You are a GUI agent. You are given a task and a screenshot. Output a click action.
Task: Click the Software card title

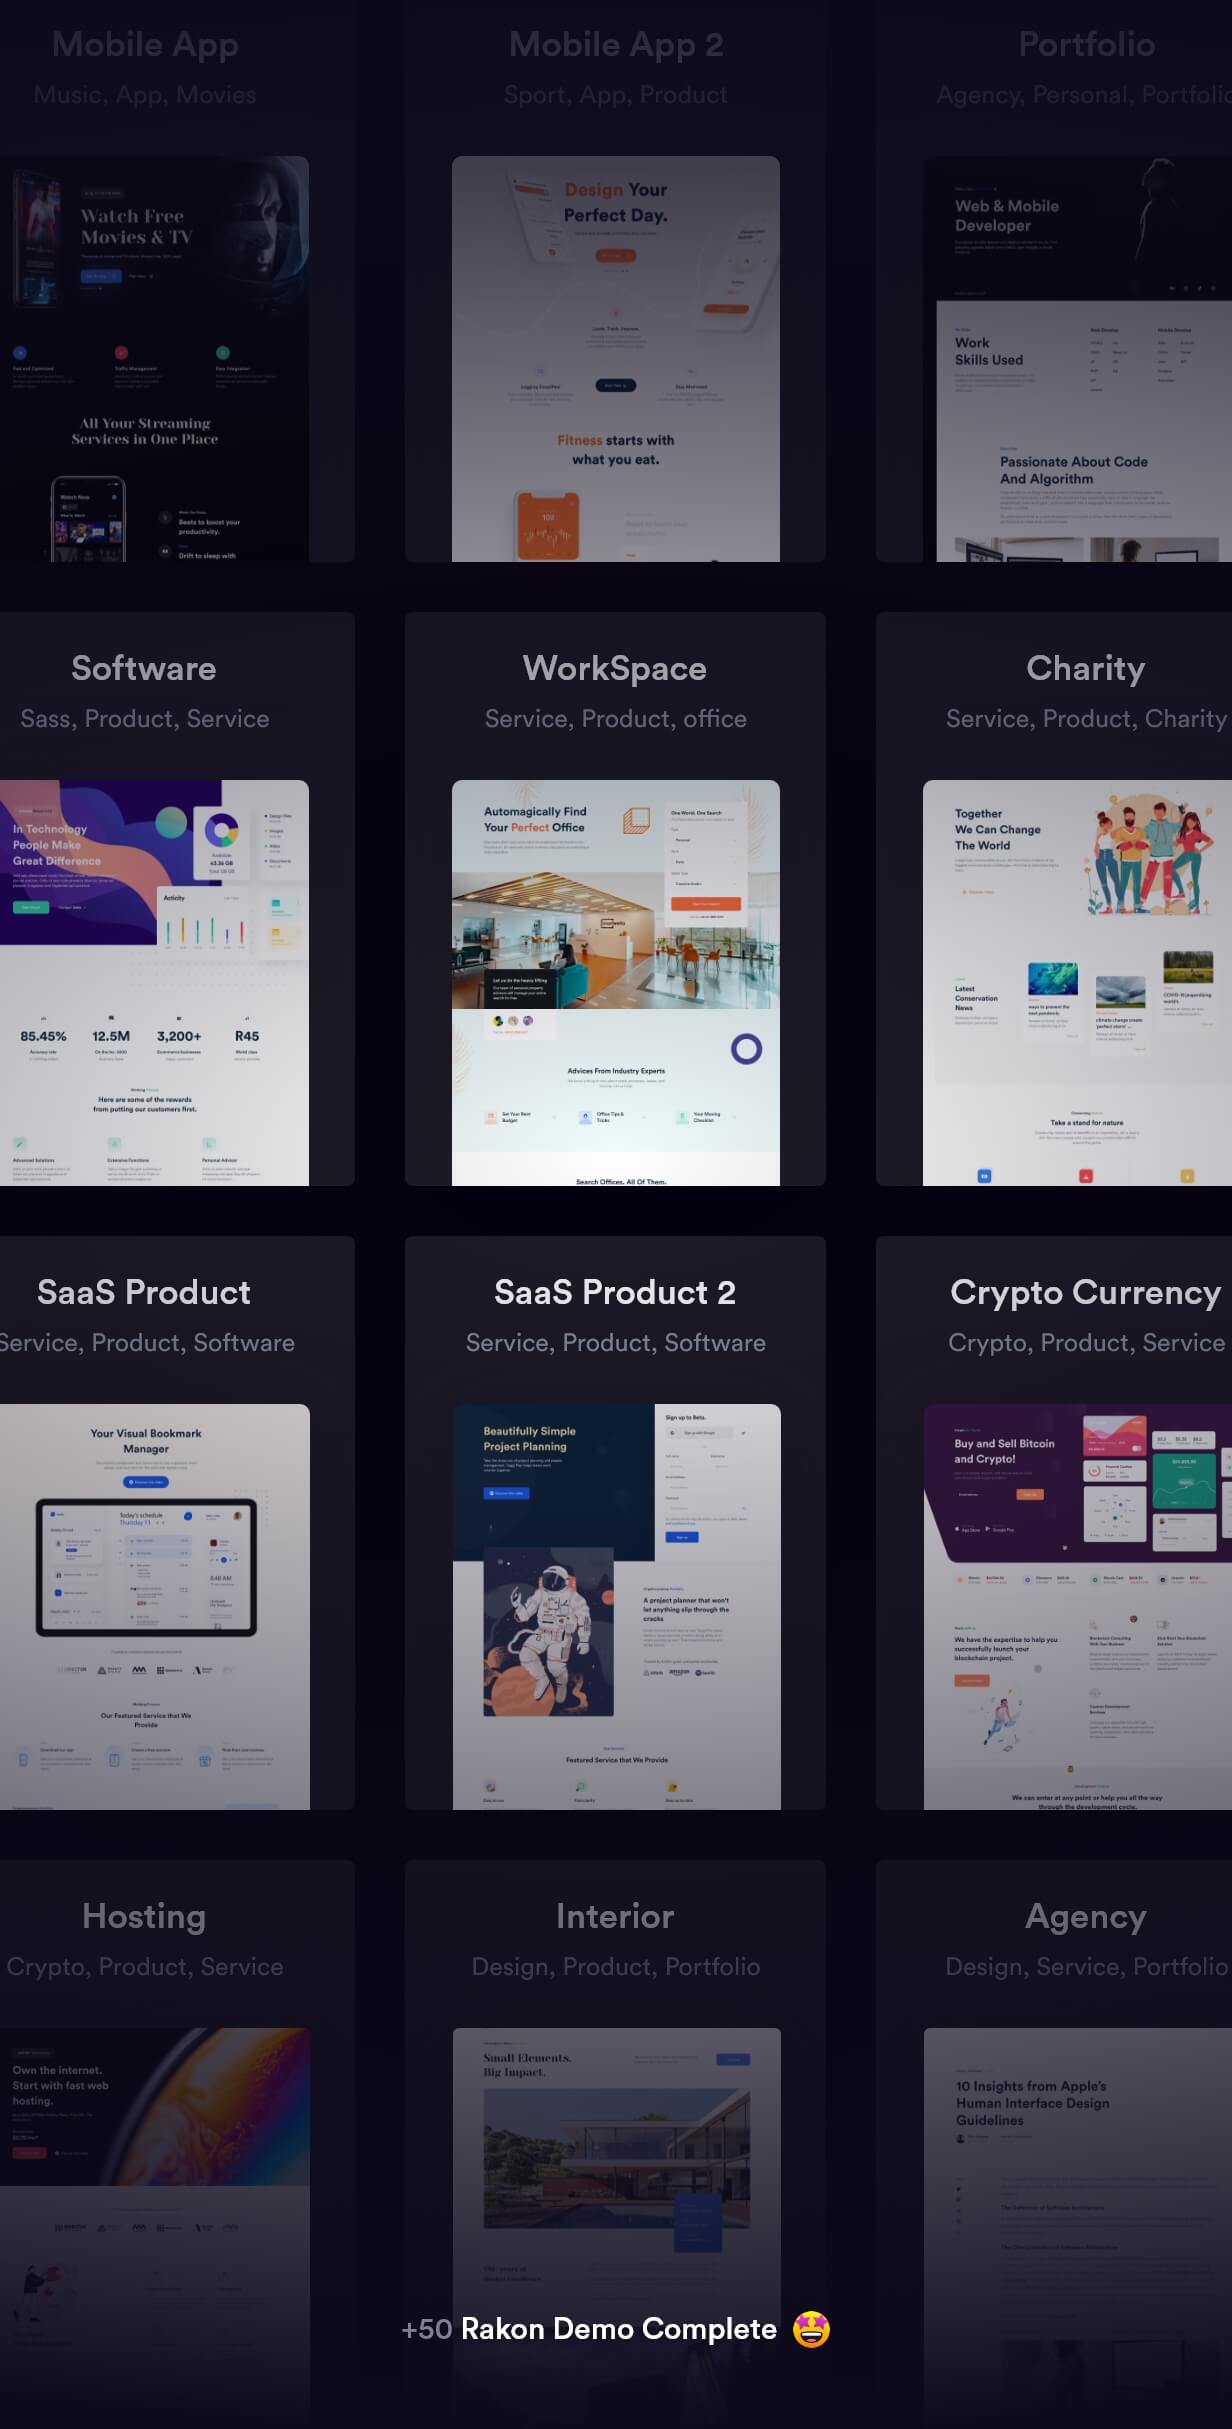(144, 668)
